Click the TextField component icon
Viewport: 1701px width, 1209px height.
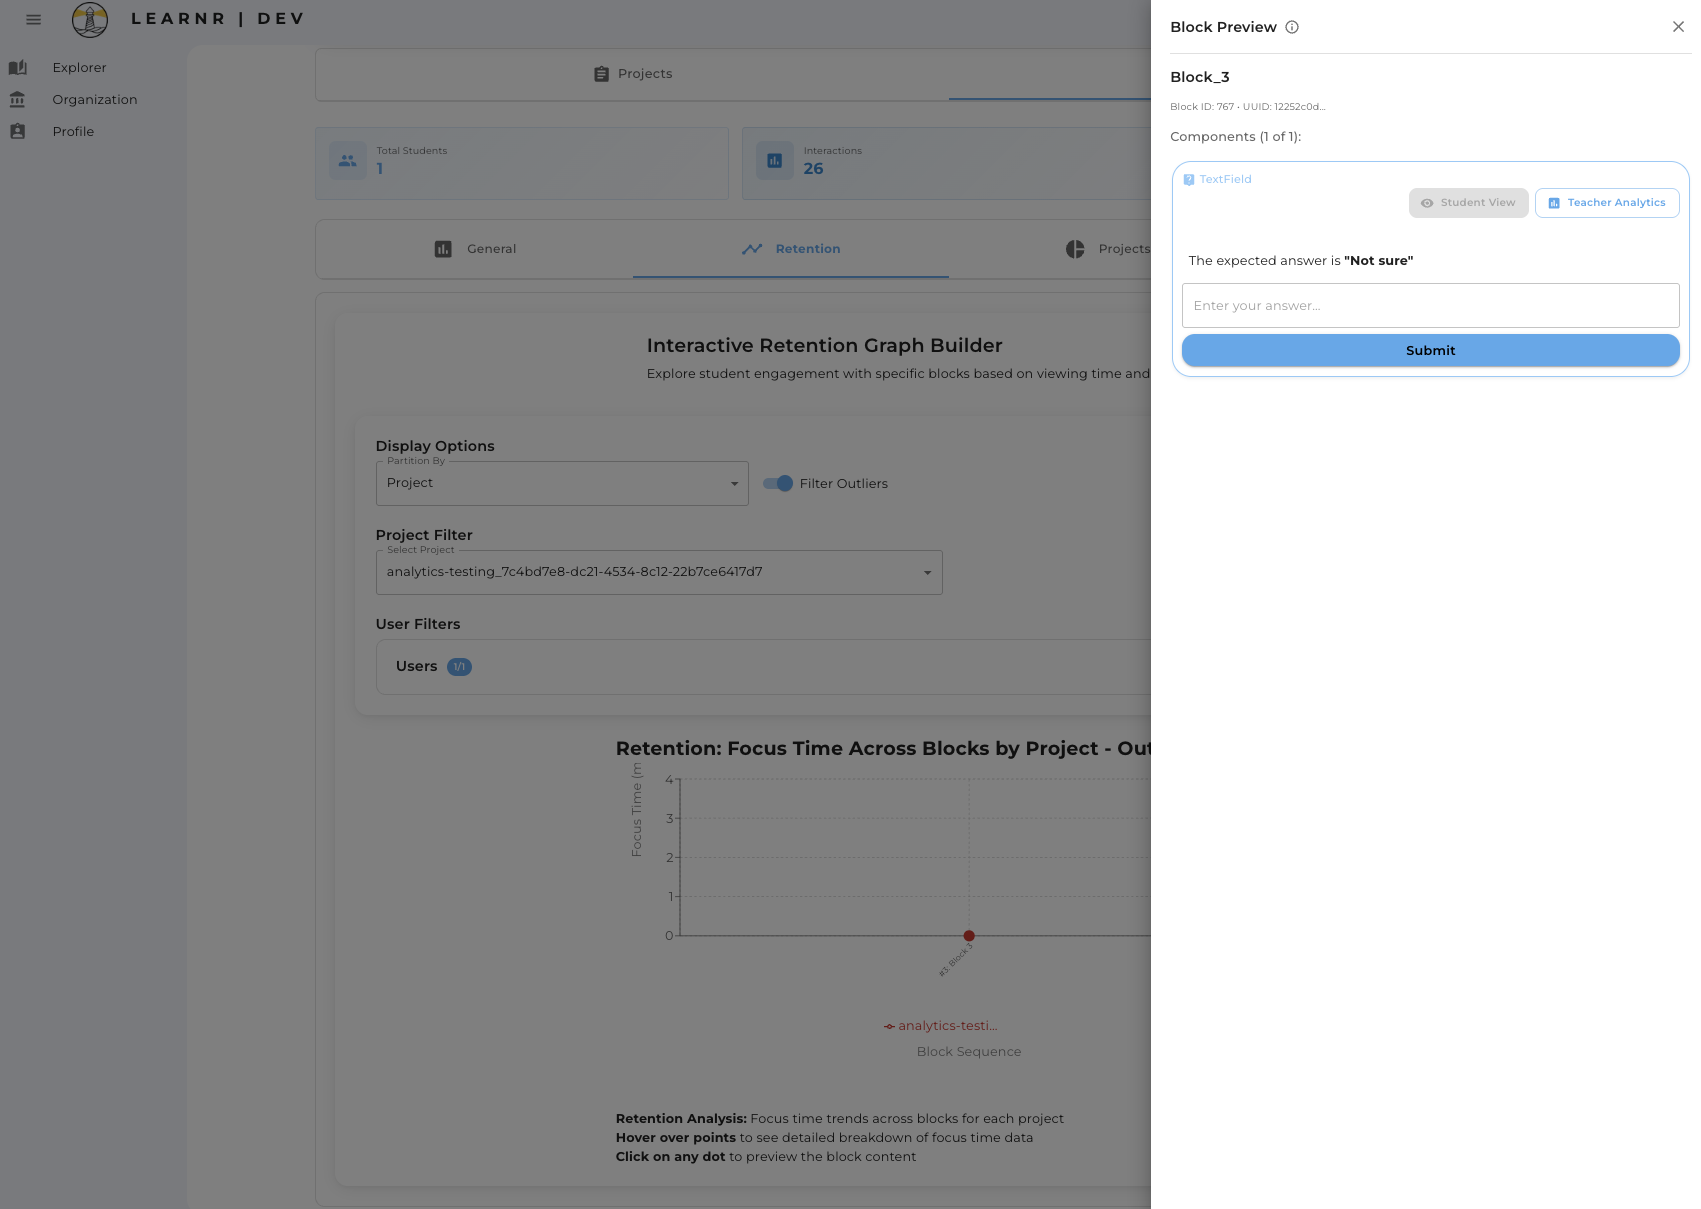coord(1189,179)
